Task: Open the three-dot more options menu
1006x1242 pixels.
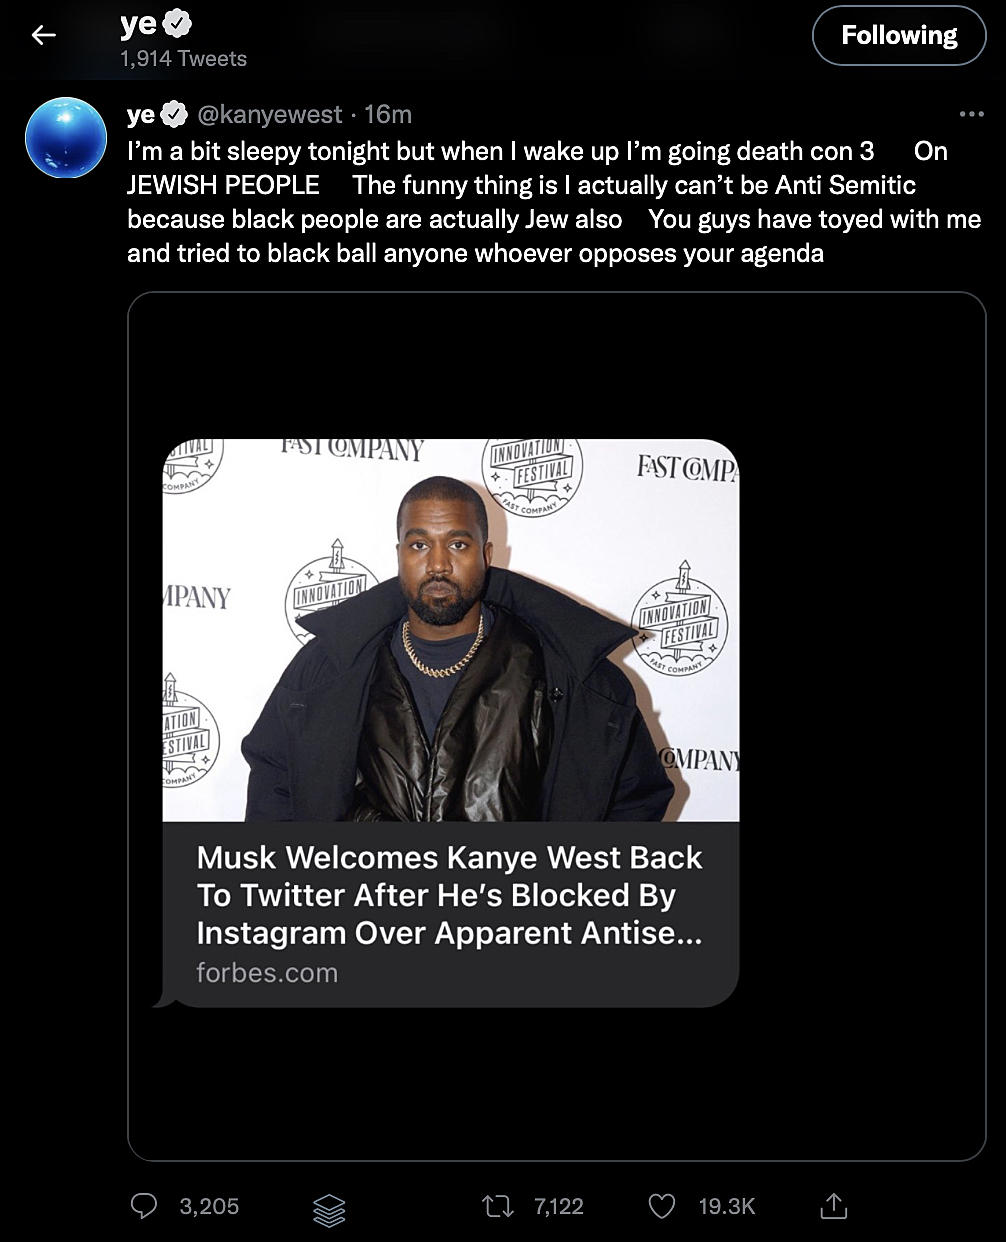Action: 971,114
